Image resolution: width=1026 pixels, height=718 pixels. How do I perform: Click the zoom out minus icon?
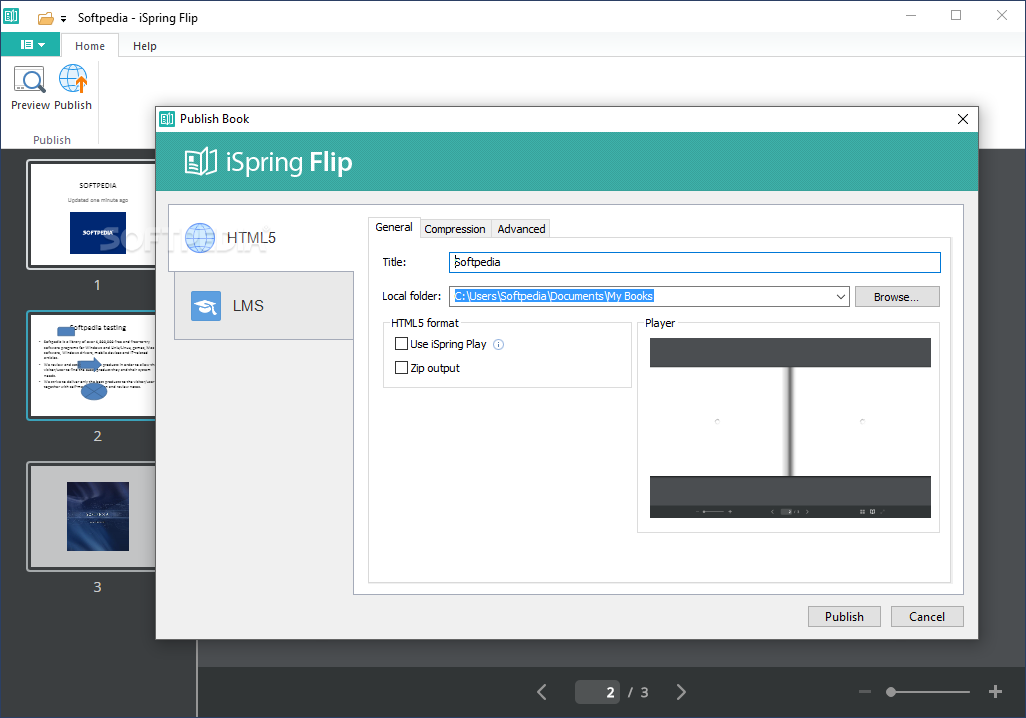coord(864,692)
